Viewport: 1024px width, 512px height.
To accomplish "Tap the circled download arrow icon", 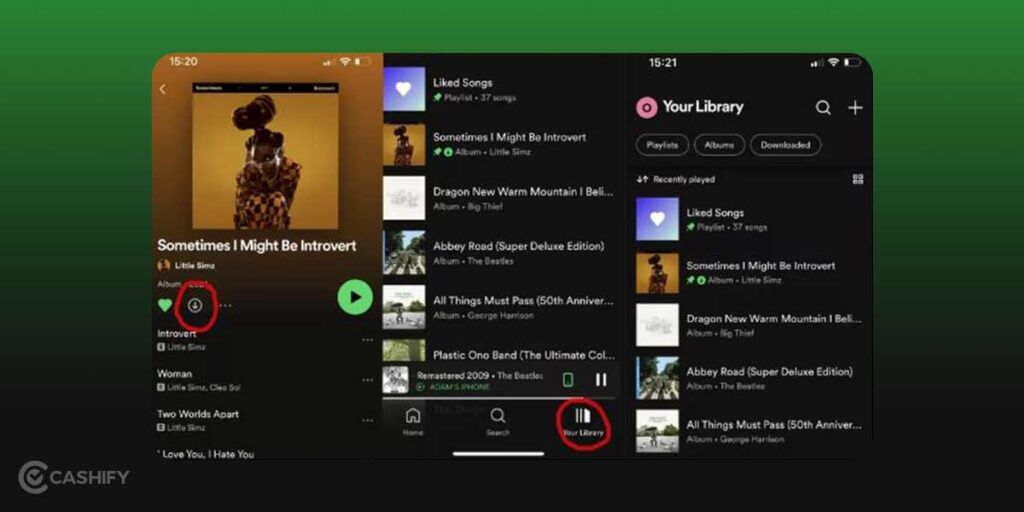I will [195, 305].
